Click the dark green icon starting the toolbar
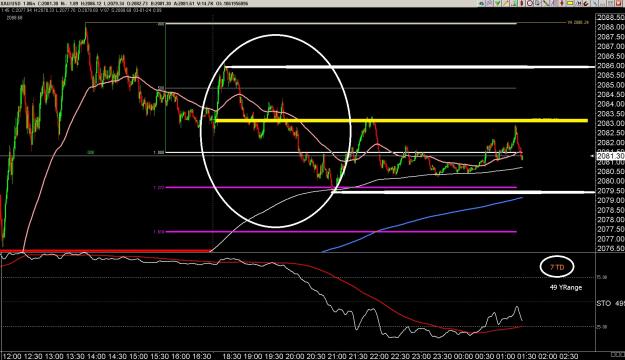Image resolution: width=625 pixels, height=360 pixels. pos(482,3)
